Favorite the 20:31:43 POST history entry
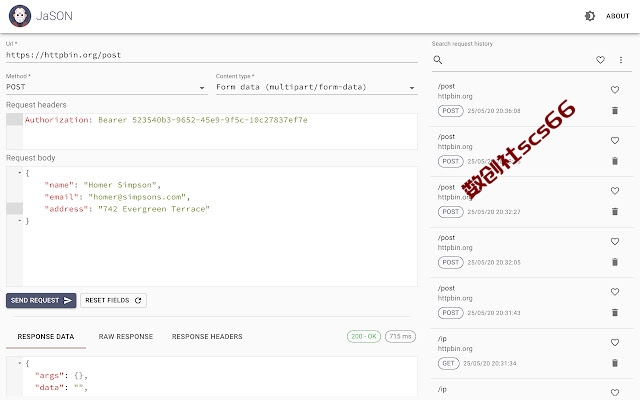Screen dimensions: 640x400 [x=615, y=292]
